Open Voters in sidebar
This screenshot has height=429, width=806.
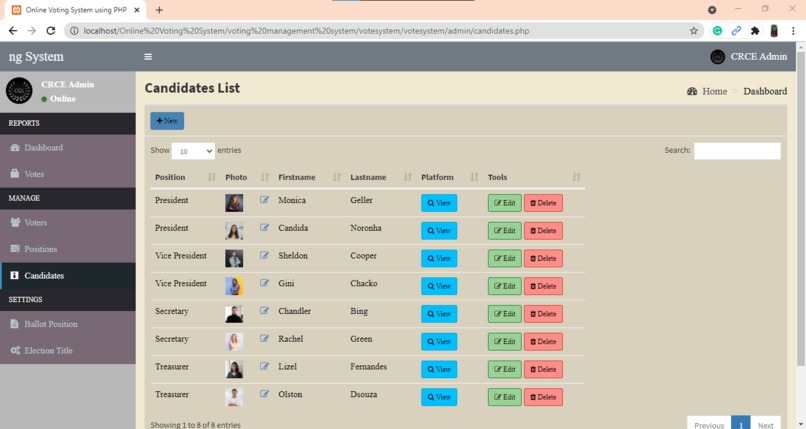[x=68, y=222]
